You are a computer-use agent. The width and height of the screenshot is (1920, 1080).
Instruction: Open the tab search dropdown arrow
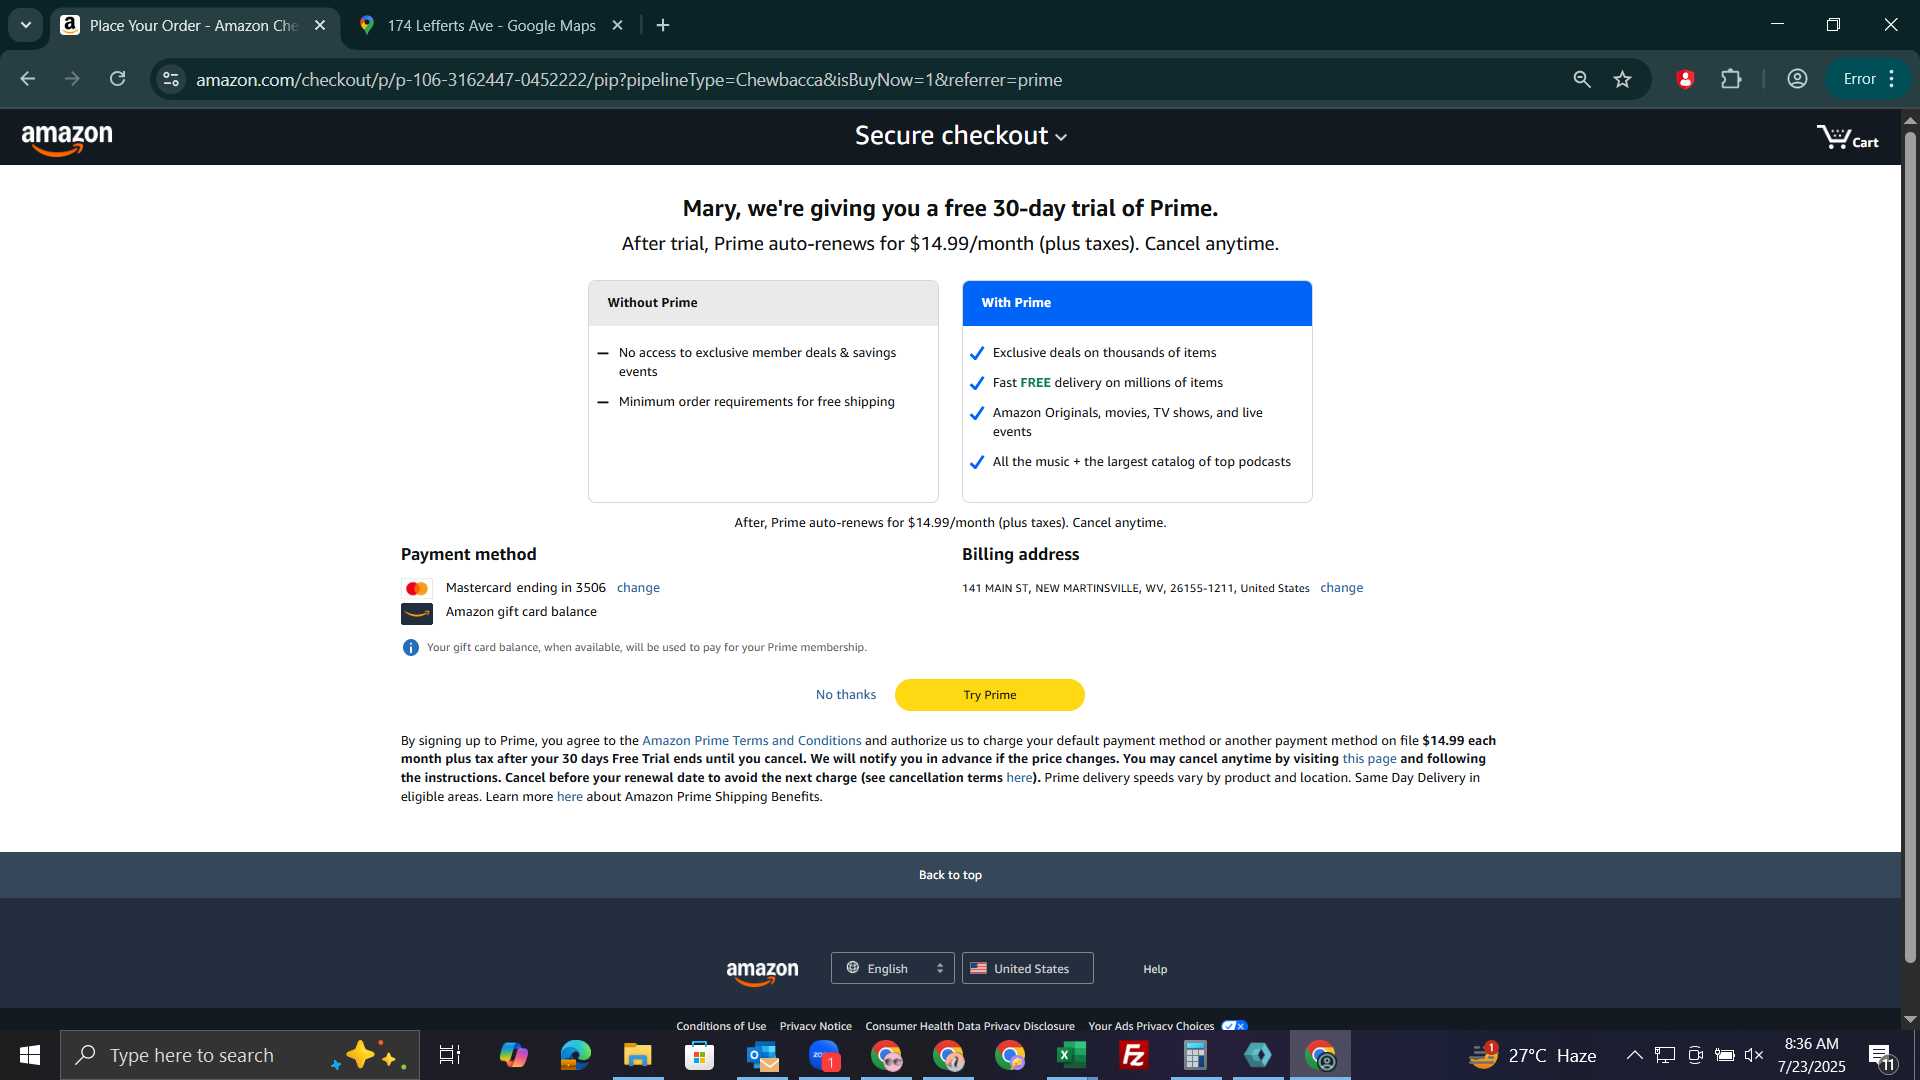tap(26, 26)
